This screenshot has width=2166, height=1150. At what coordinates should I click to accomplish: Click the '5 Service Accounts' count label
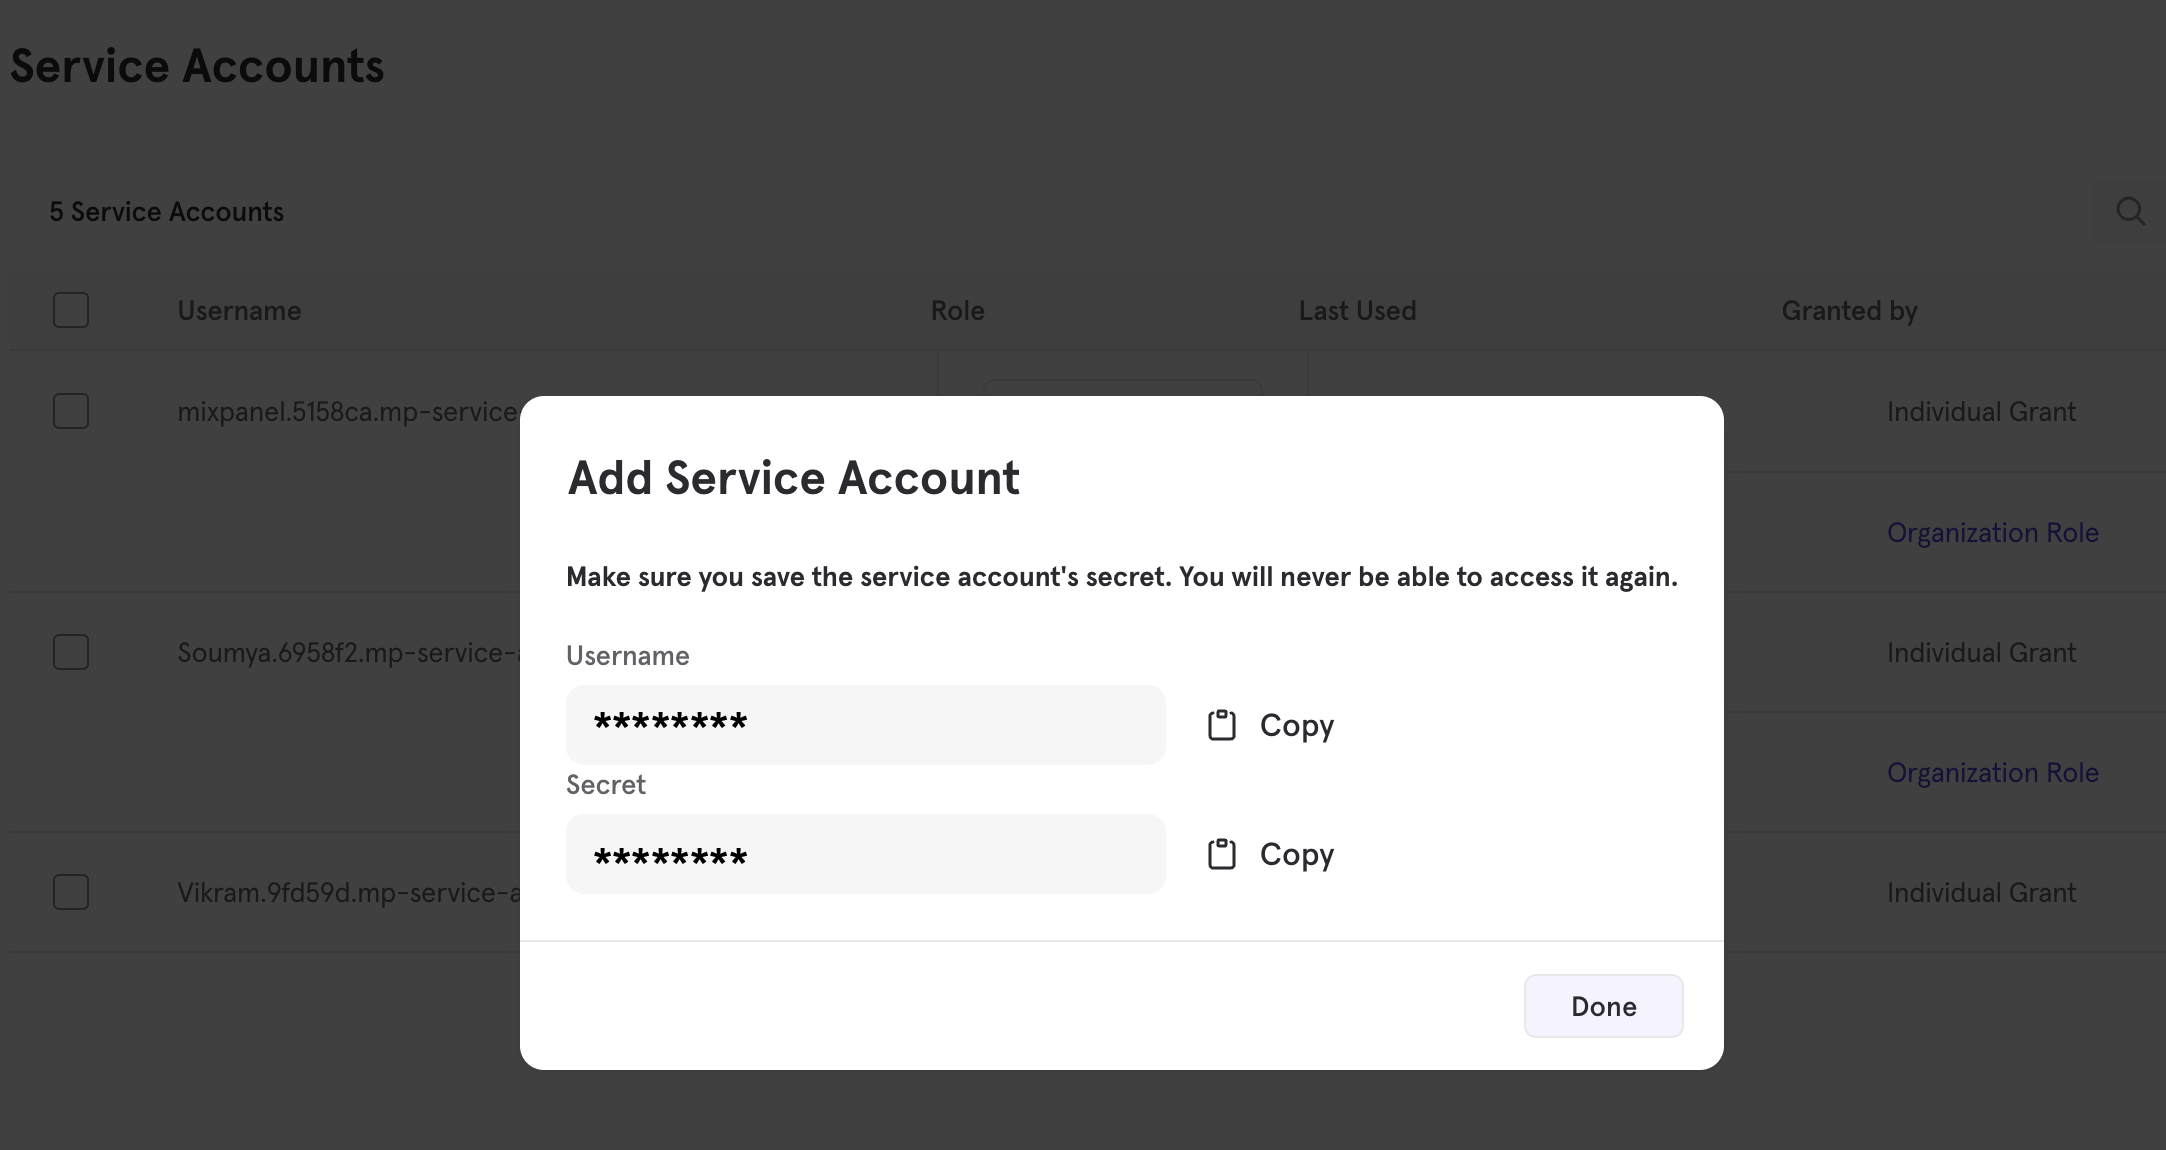coord(167,212)
